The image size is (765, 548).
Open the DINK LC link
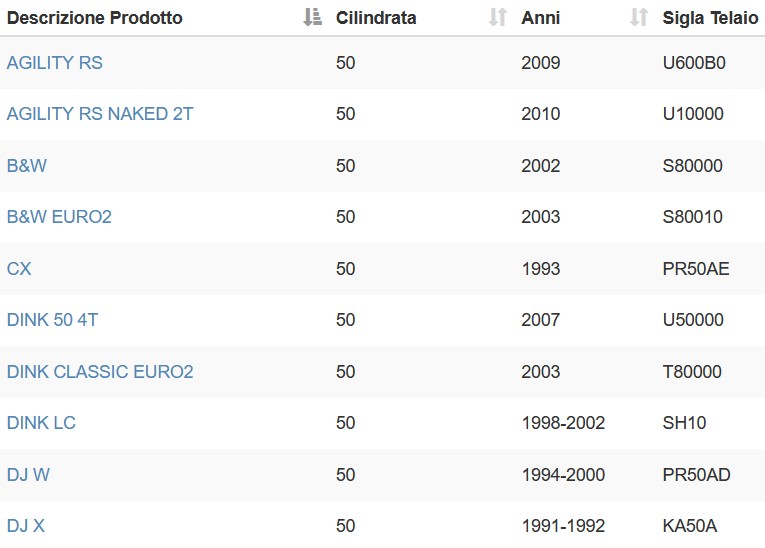[x=41, y=423]
